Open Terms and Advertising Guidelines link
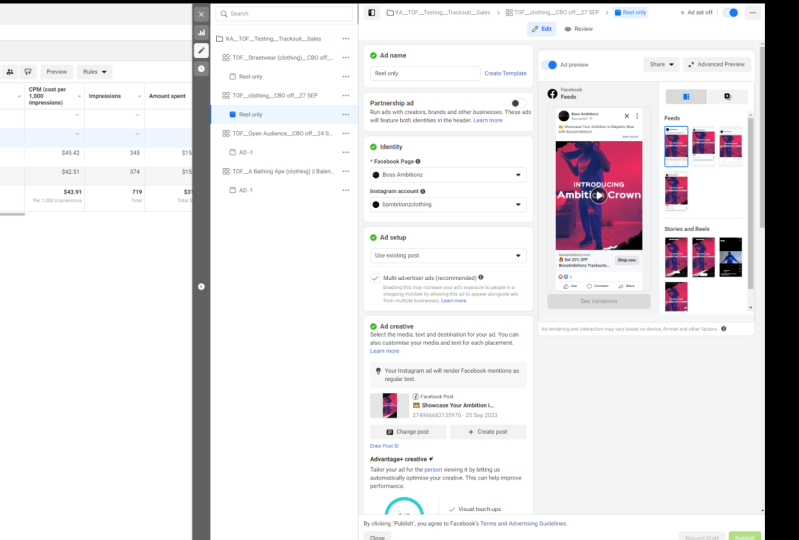Viewport: 799px width, 540px height. (523, 523)
